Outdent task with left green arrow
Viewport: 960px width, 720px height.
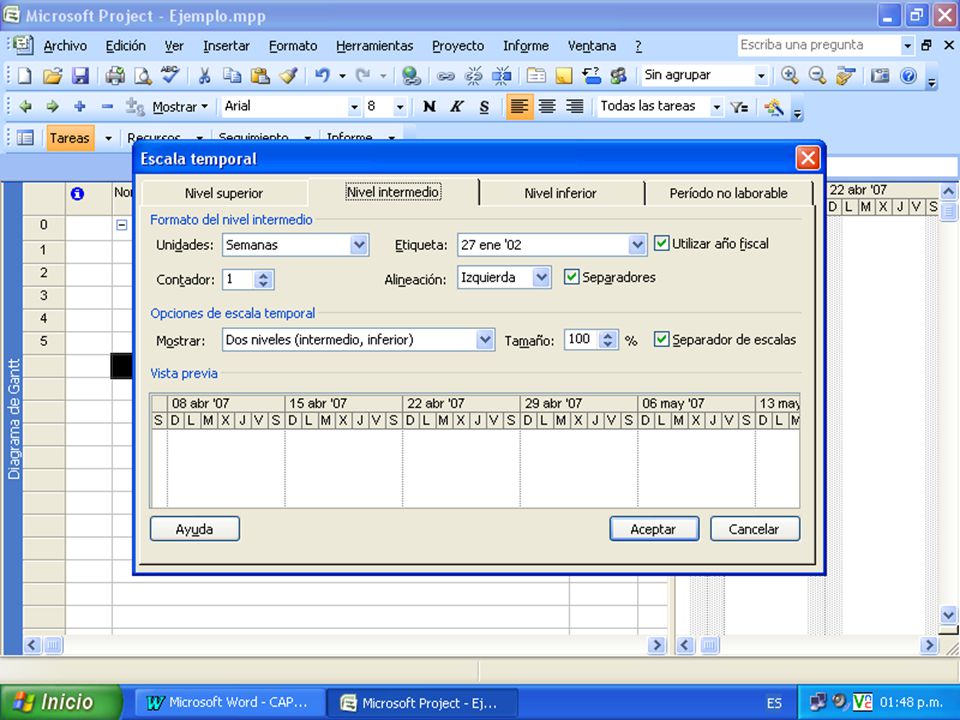(25, 107)
